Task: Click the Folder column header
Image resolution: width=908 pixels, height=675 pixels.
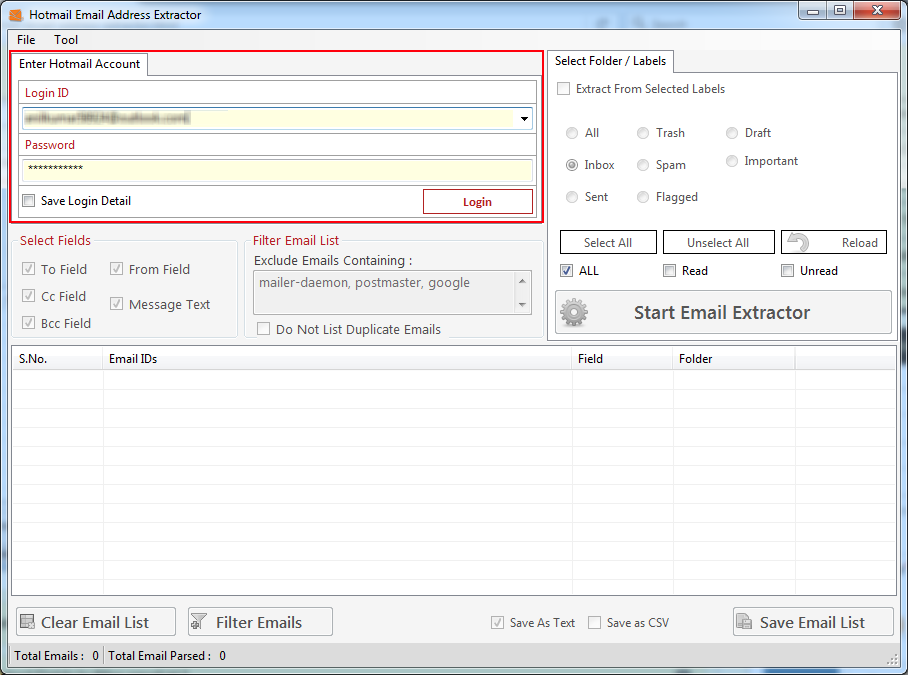Action: pos(734,359)
